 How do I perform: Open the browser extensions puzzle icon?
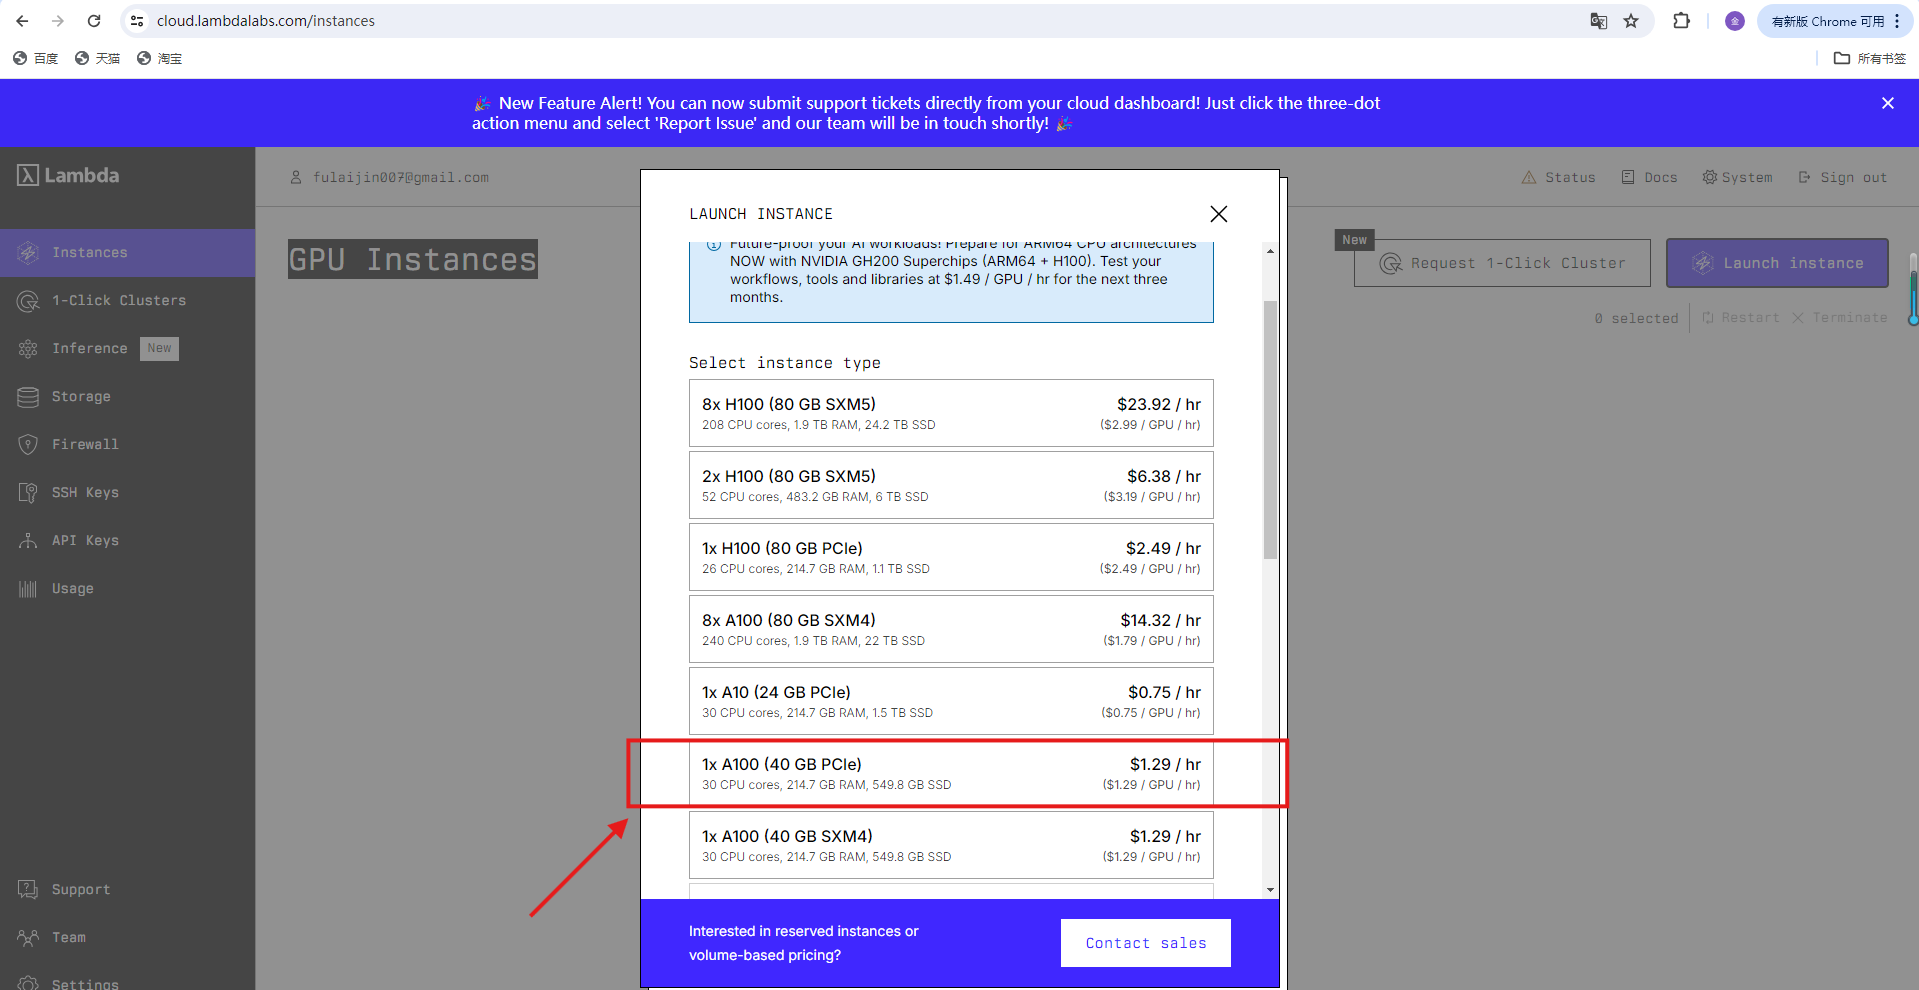pyautogui.click(x=1682, y=21)
